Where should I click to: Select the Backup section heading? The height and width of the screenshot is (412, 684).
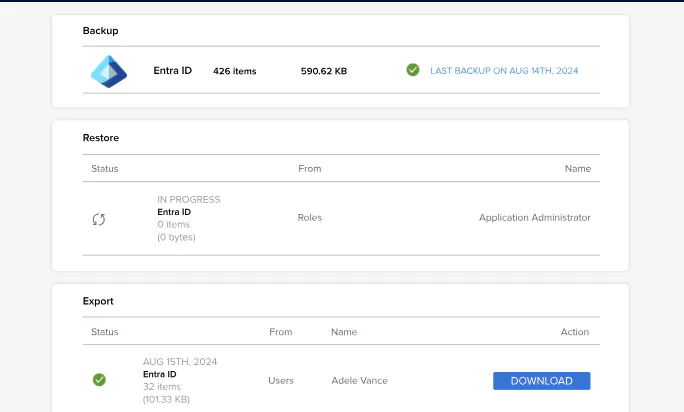(100, 31)
